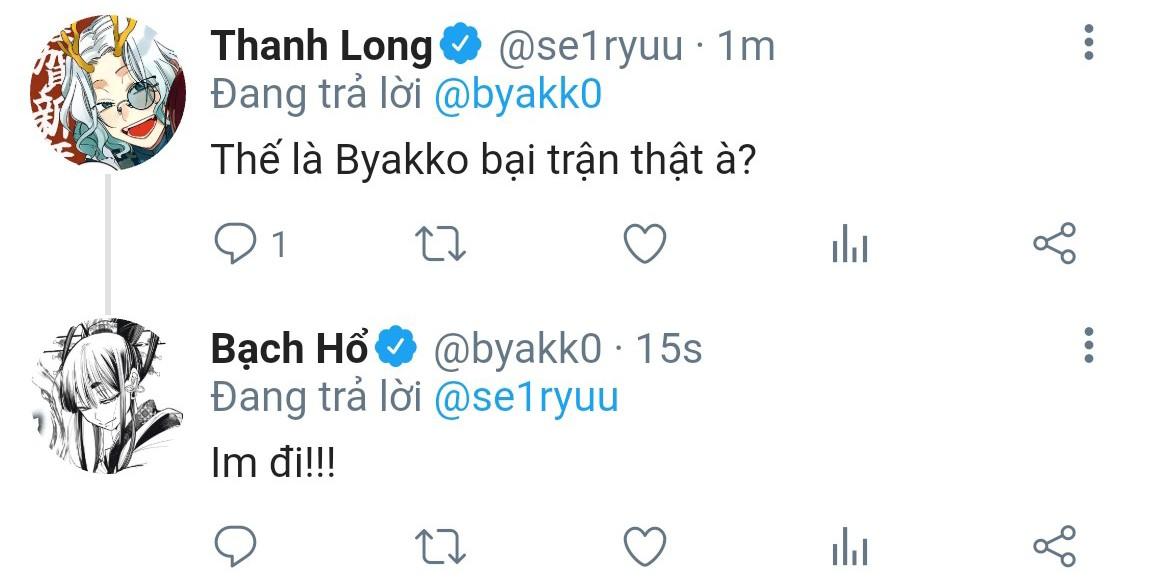The height and width of the screenshot is (582, 1152).
Task: View analytics for Thanh Long's tweet
Action: click(850, 245)
